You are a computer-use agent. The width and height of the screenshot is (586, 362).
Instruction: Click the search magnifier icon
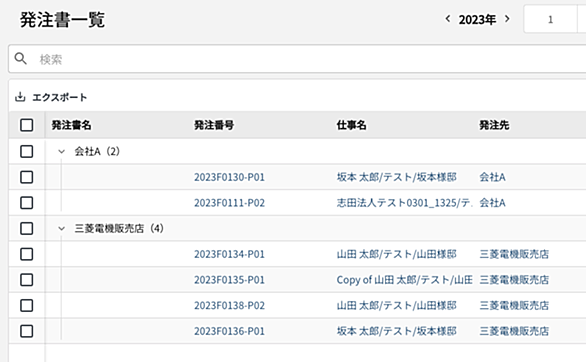coord(21,59)
